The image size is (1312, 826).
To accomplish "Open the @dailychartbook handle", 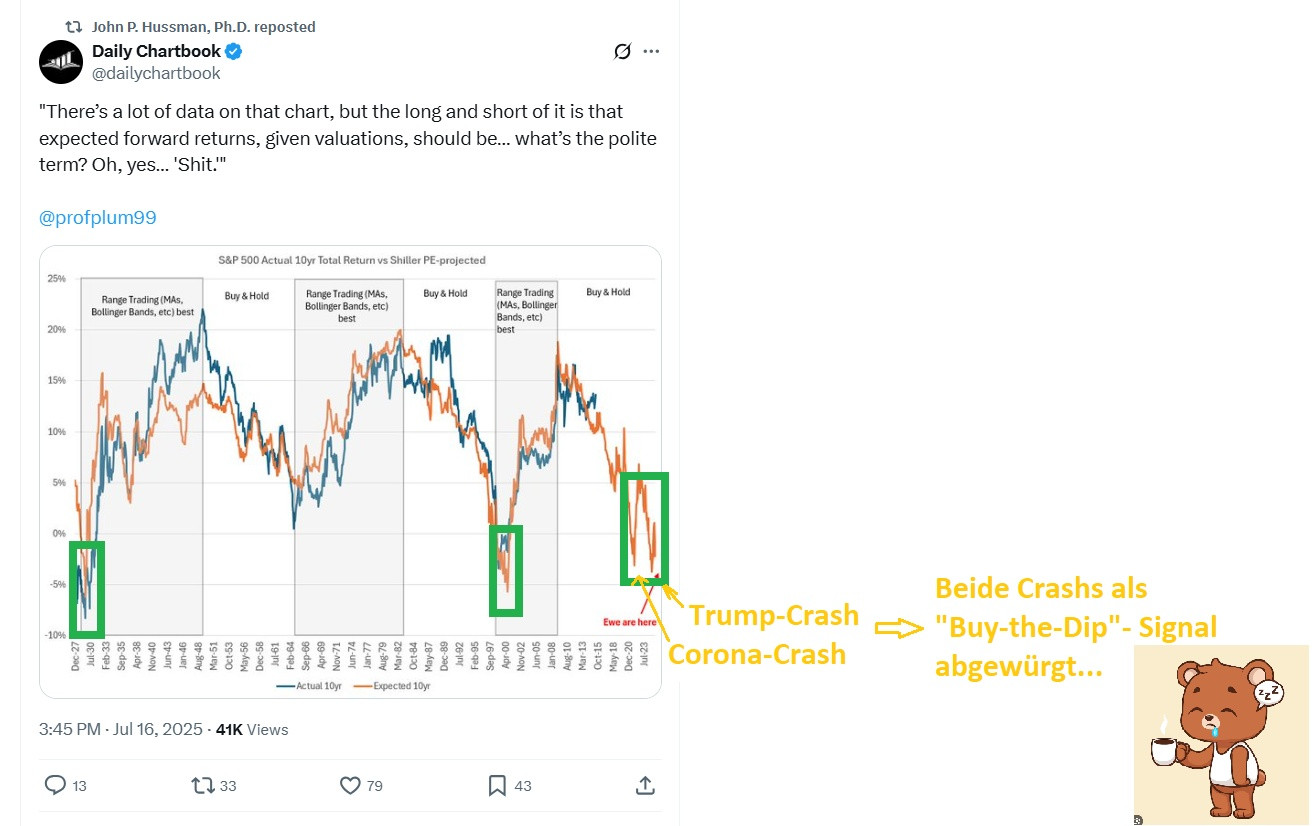I will click(x=156, y=73).
